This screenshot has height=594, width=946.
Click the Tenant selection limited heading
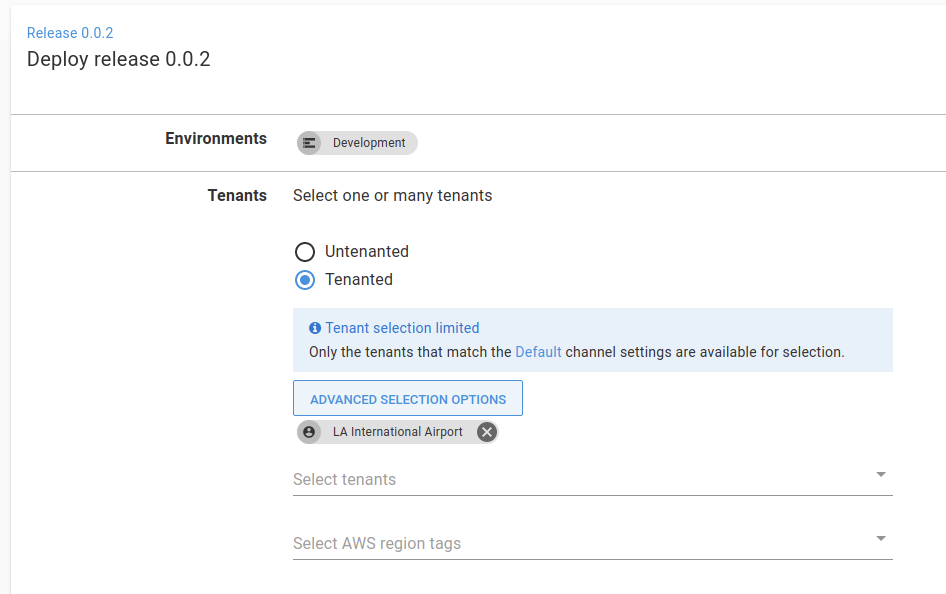coord(402,328)
